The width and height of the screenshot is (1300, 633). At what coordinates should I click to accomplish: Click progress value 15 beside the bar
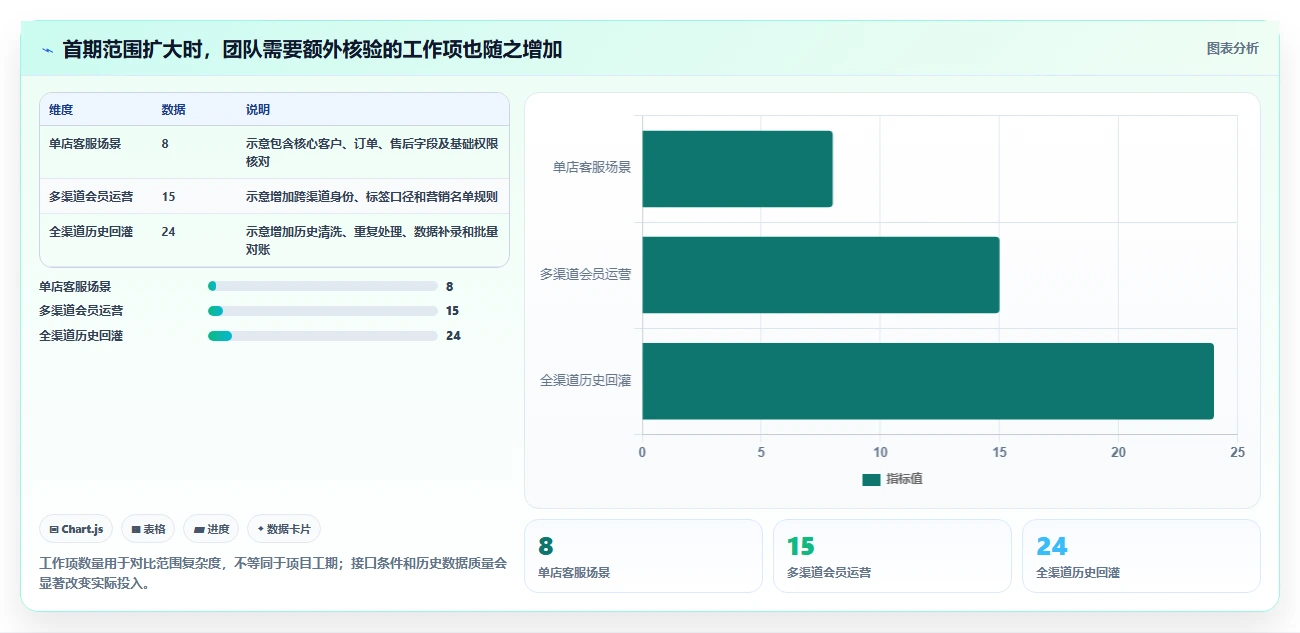(453, 311)
